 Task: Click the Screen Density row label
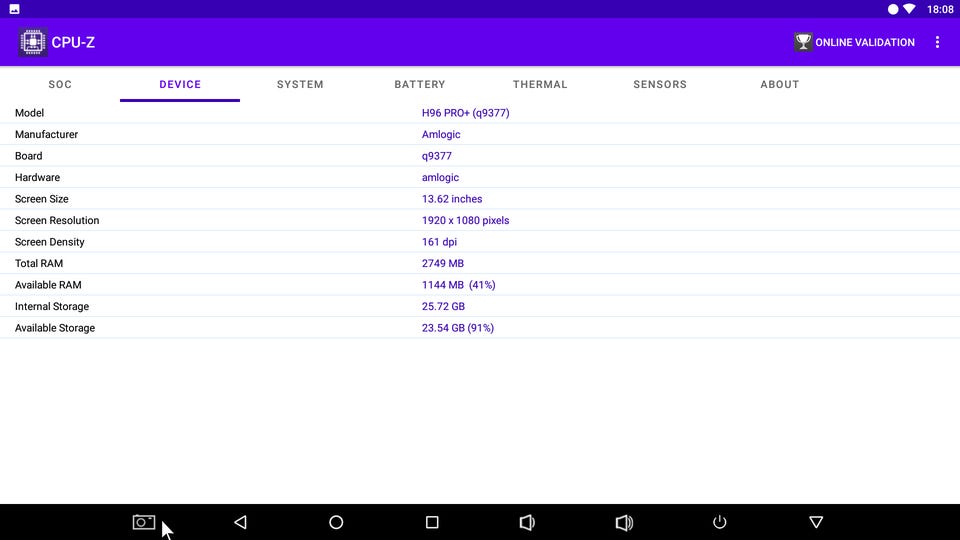[x=50, y=242]
